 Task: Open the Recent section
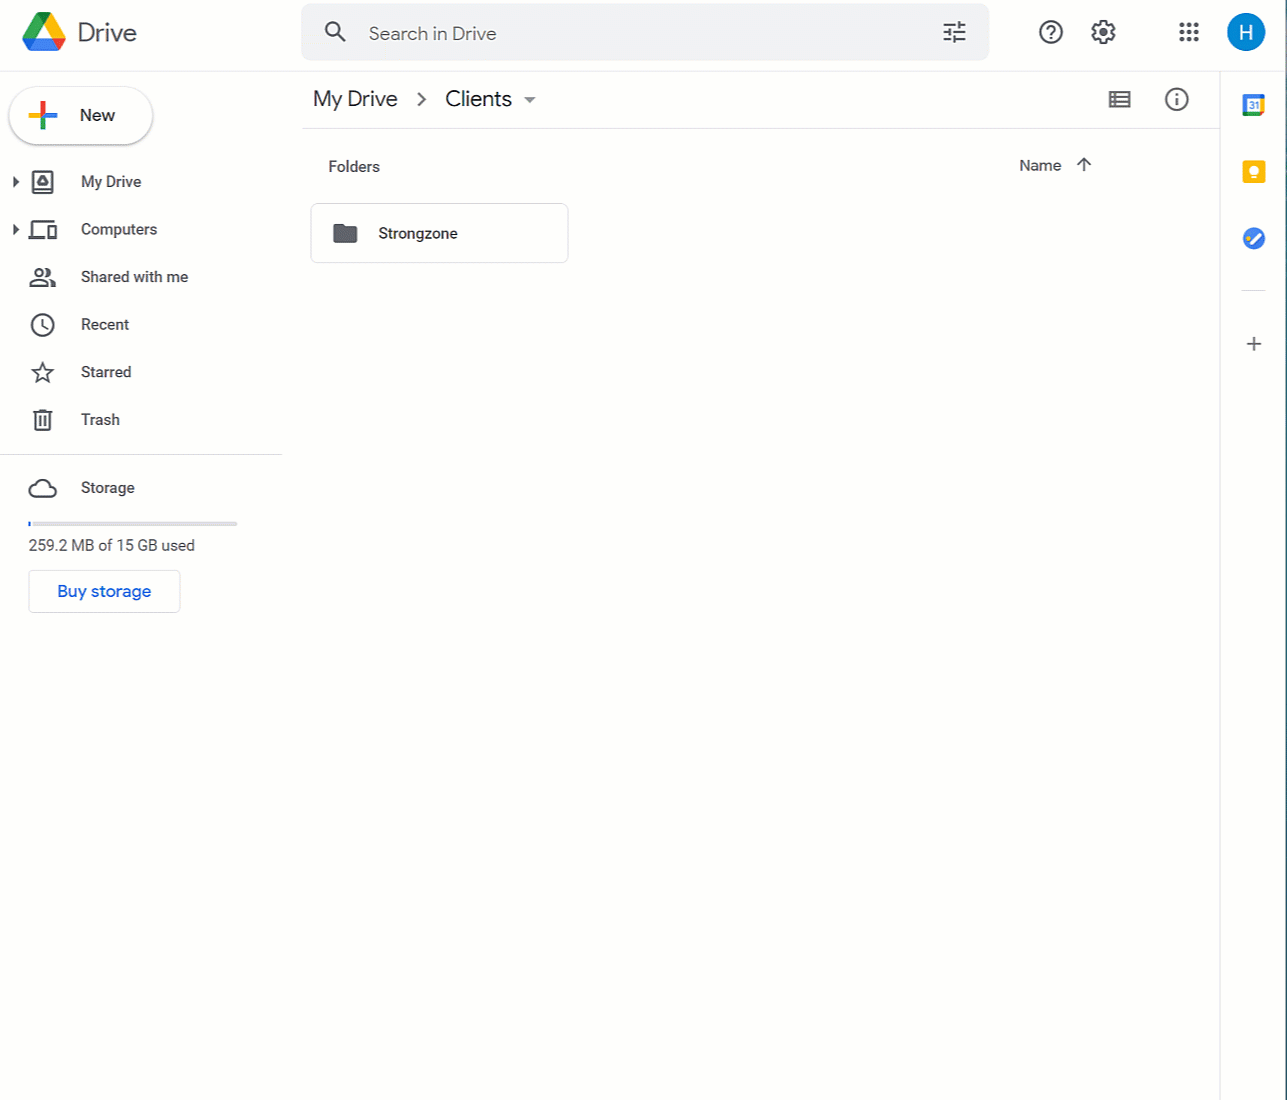click(x=104, y=324)
